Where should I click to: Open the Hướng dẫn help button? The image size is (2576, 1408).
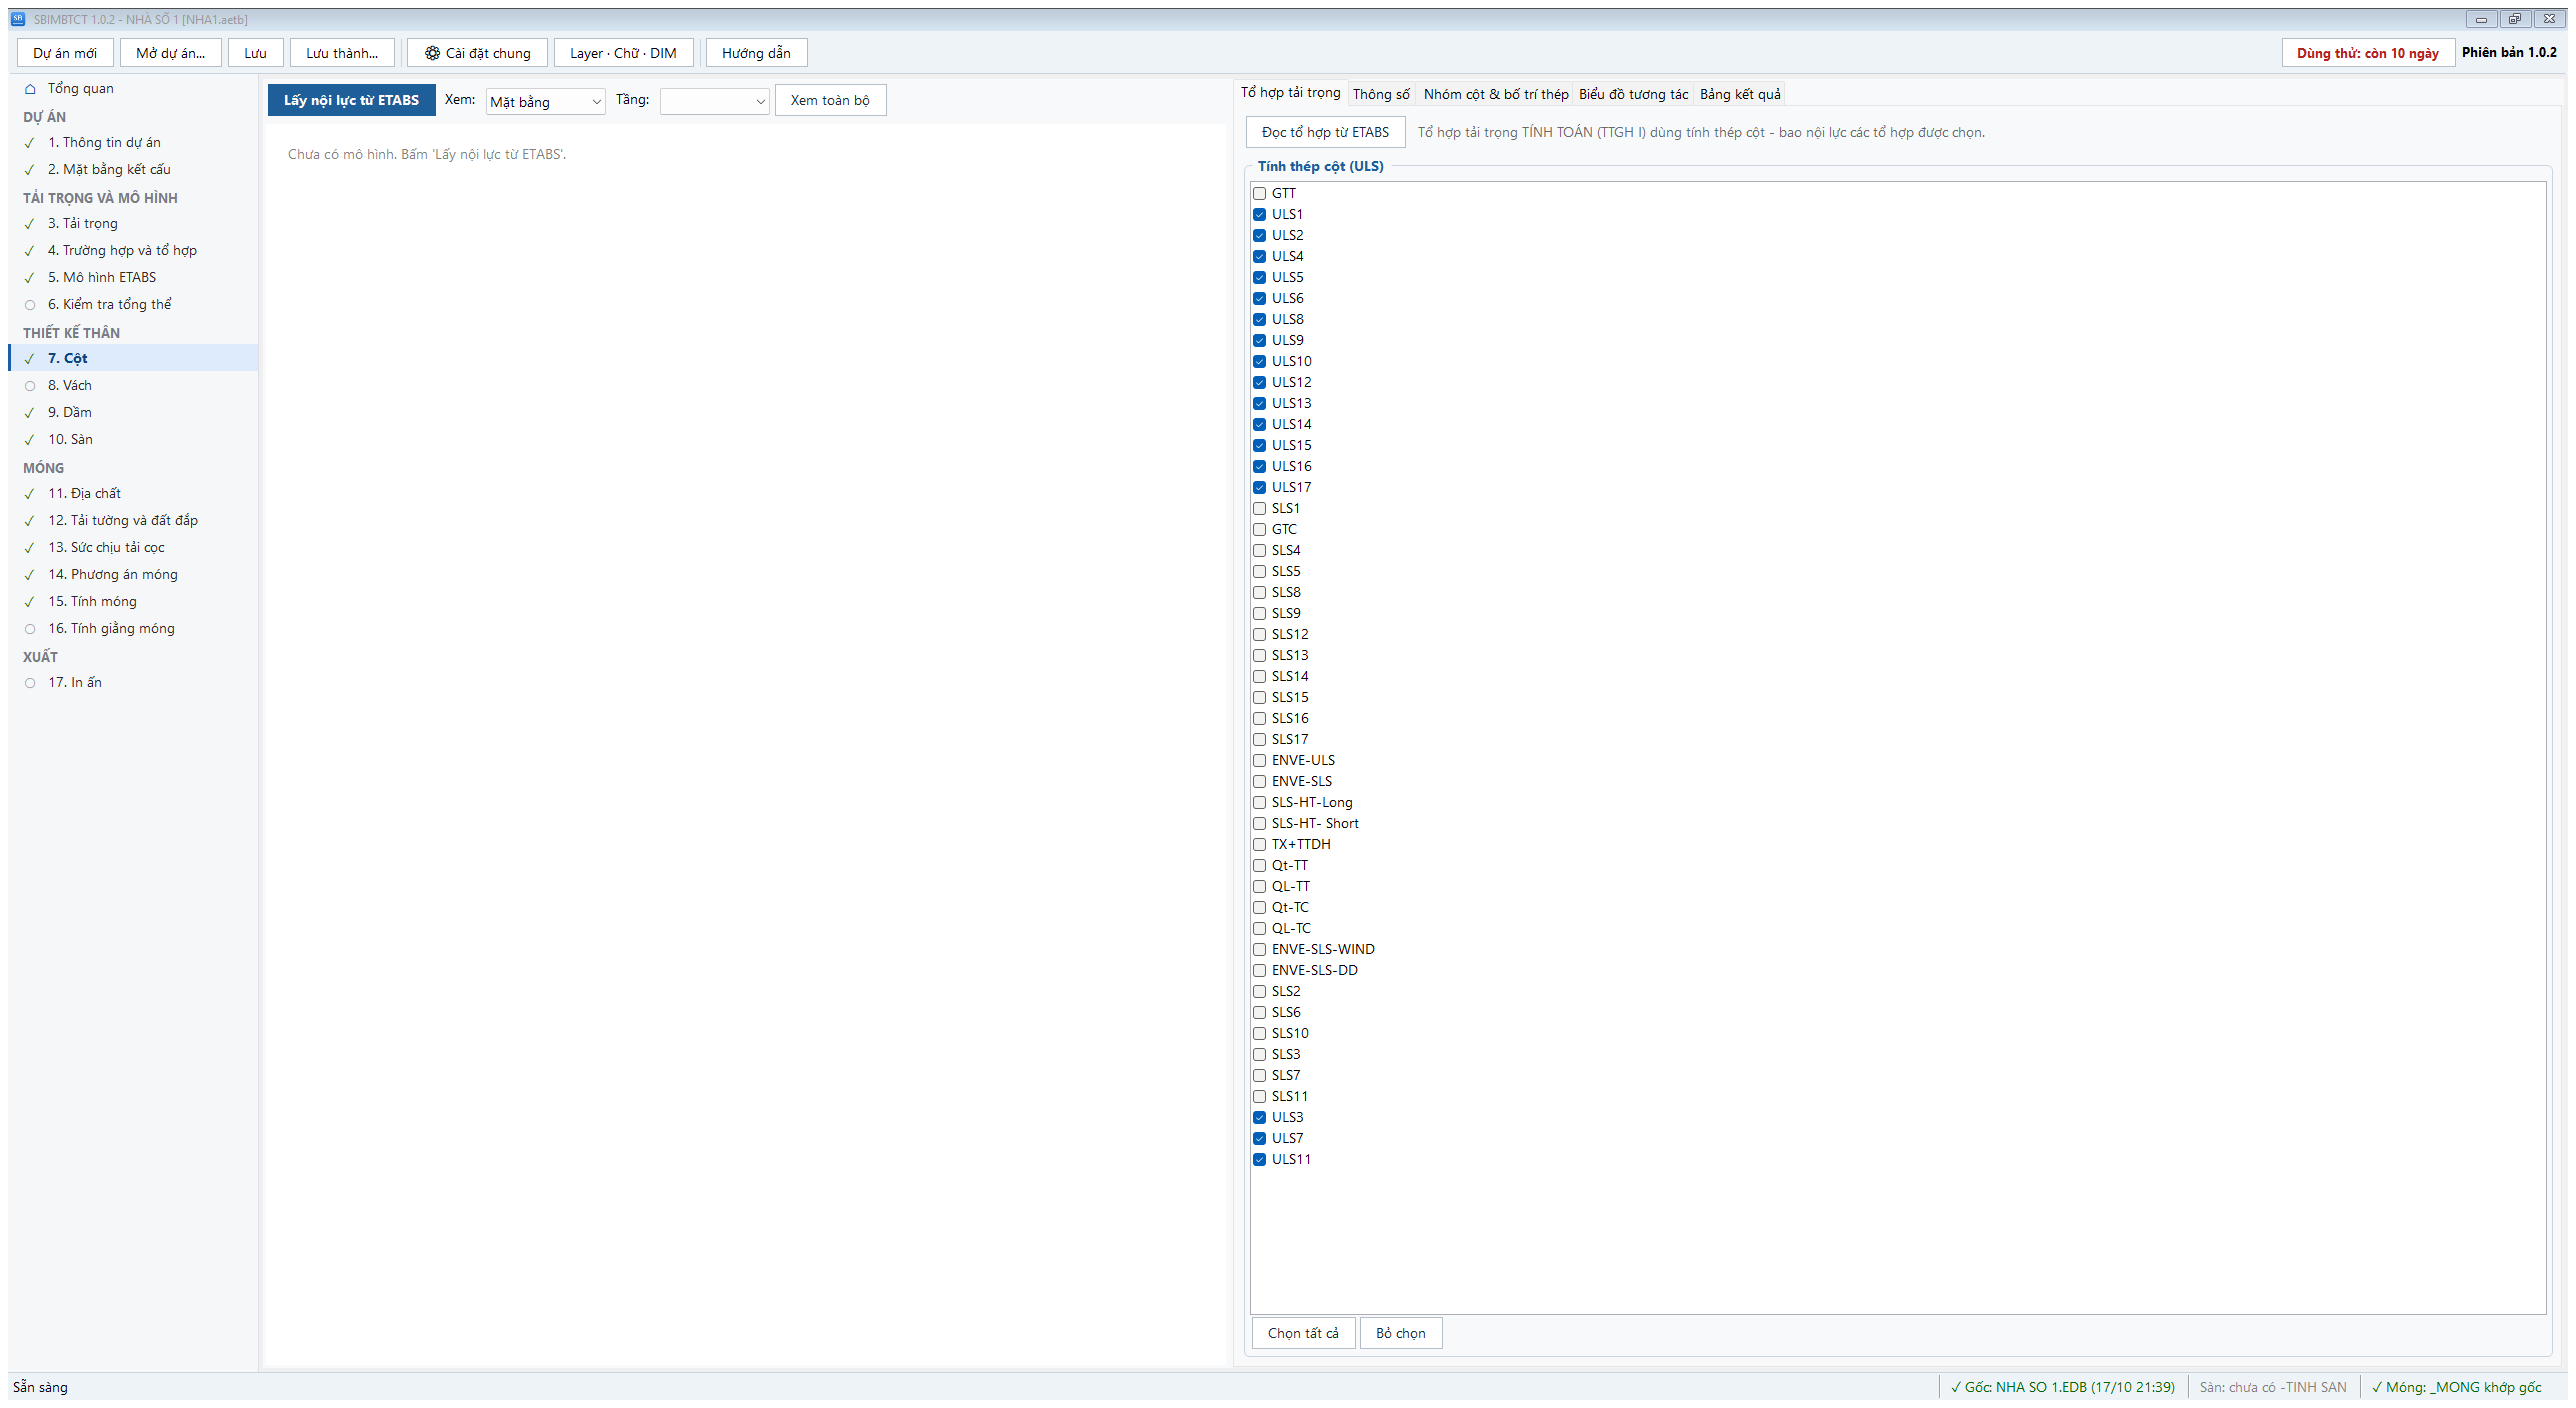click(x=756, y=53)
